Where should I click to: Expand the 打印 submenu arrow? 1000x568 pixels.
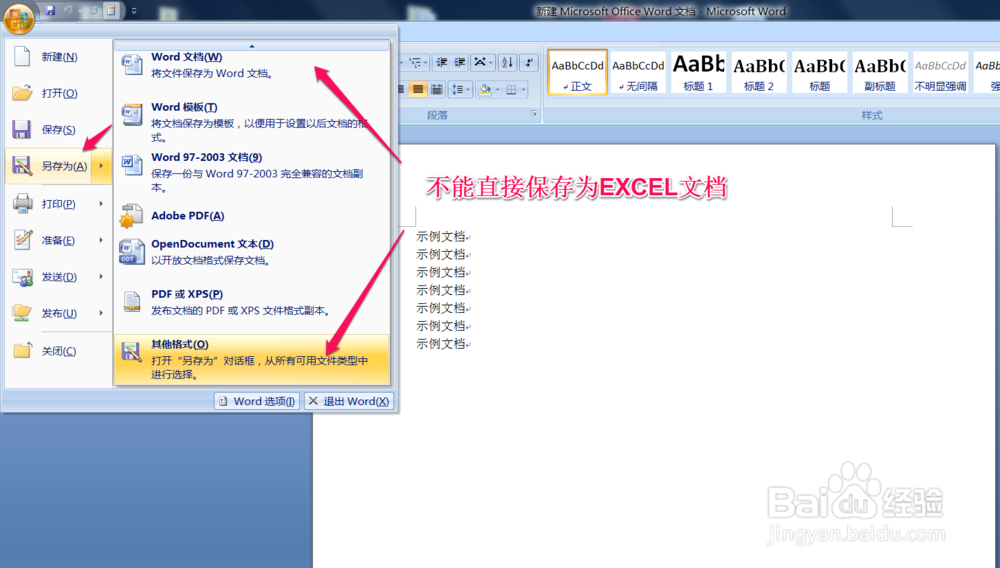click(101, 203)
